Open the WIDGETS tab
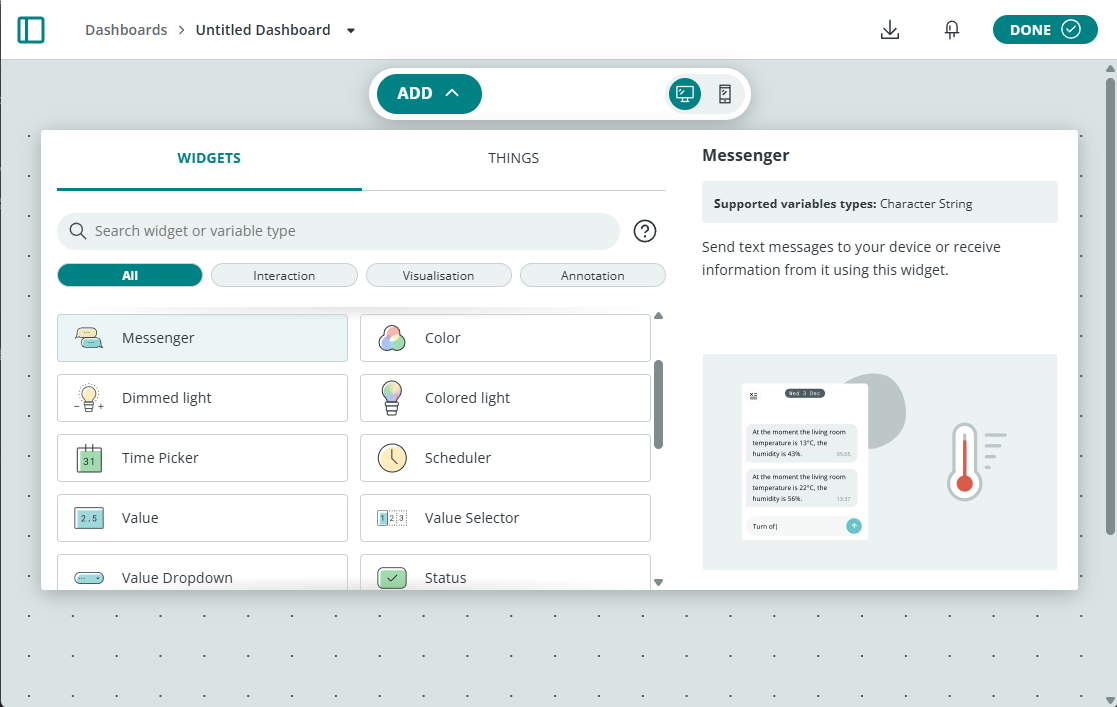The width and height of the screenshot is (1117, 707). tap(209, 158)
